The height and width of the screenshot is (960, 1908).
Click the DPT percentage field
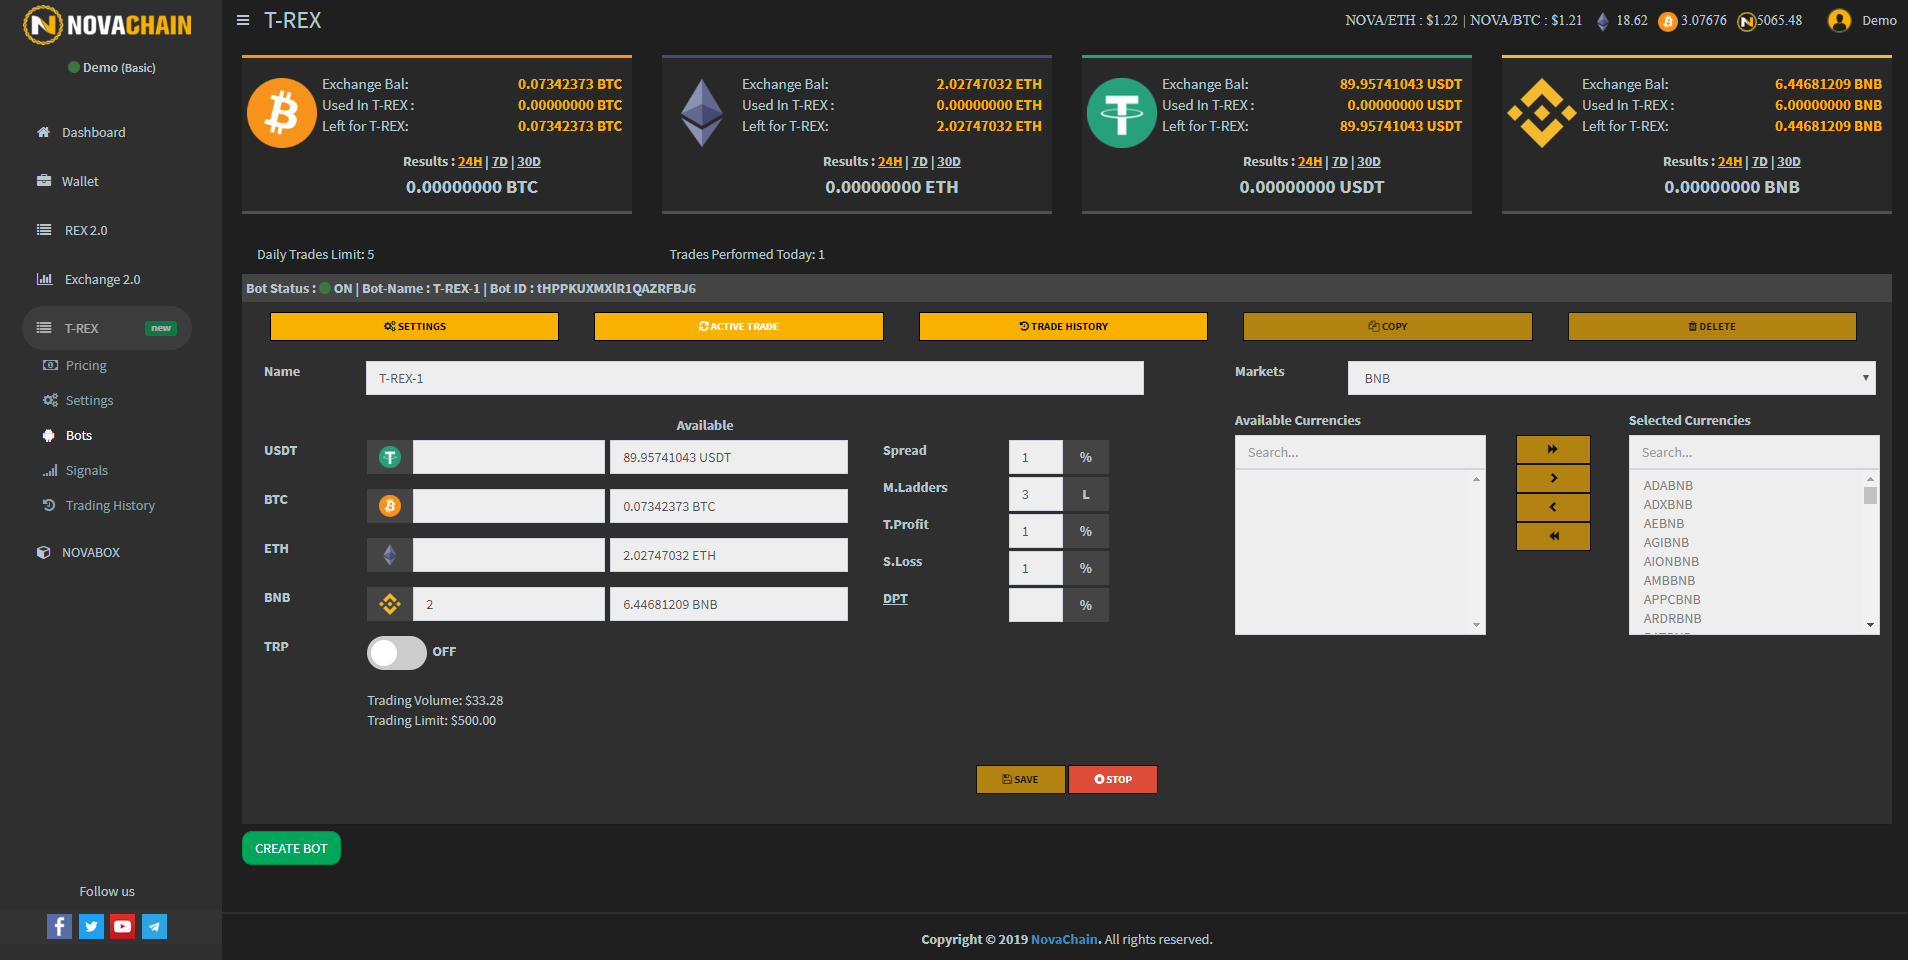pos(1036,605)
